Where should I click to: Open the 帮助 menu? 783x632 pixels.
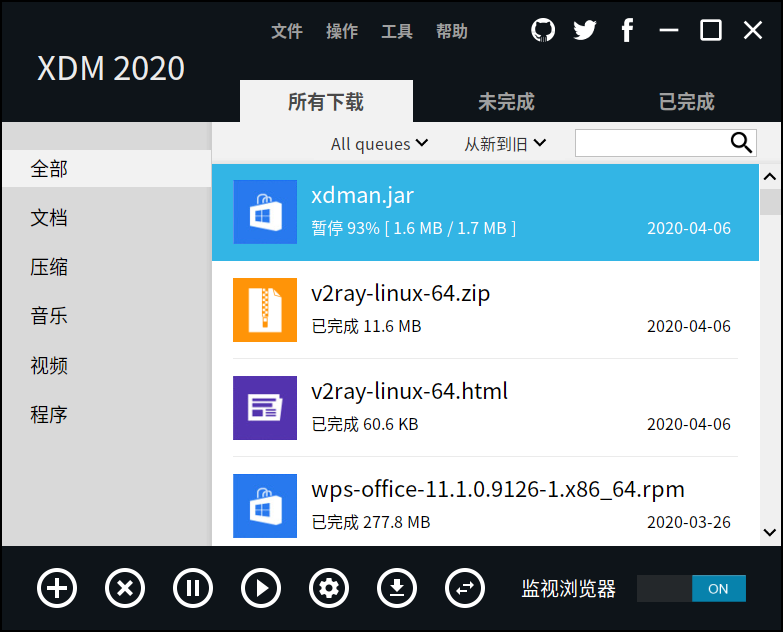click(452, 31)
